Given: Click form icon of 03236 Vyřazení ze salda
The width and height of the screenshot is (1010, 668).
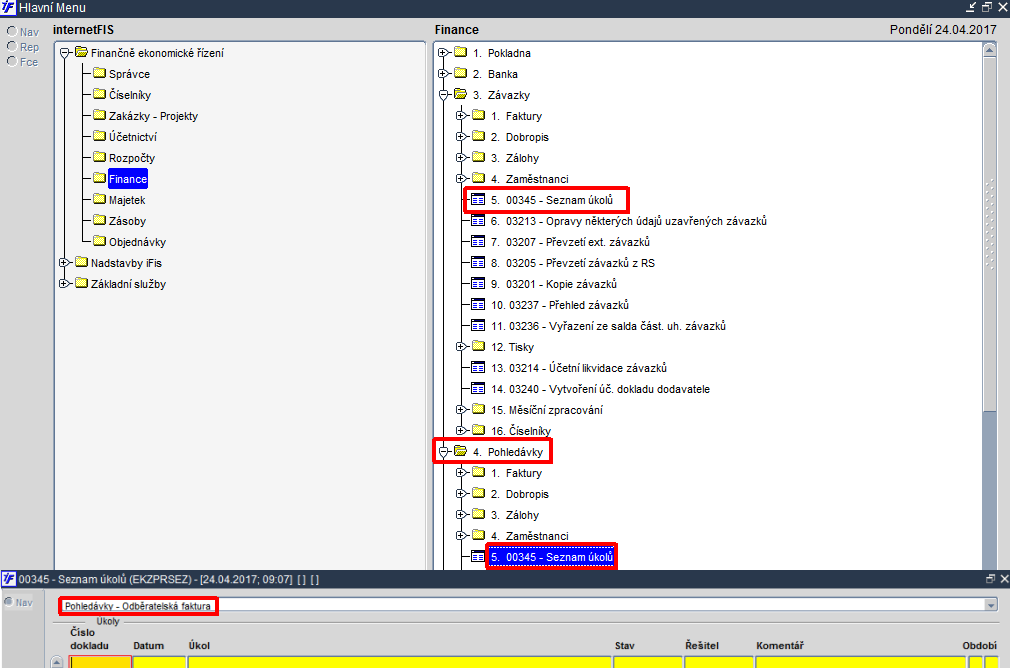Looking at the screenshot, I should pyautogui.click(x=478, y=325).
